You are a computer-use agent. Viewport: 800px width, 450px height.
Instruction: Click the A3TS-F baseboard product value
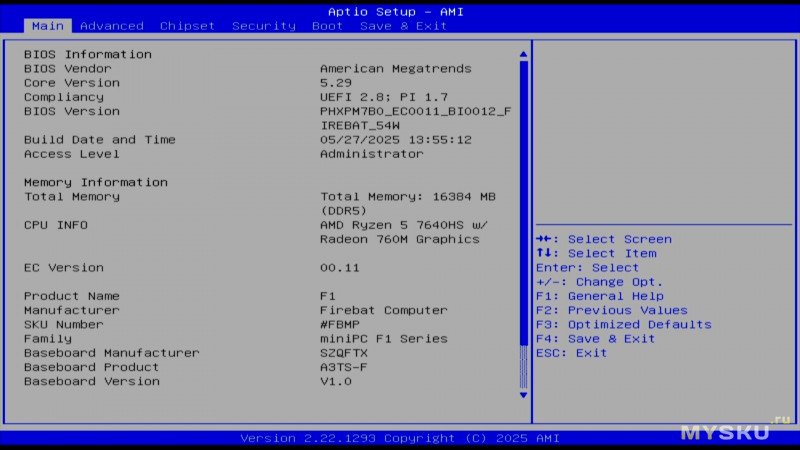click(344, 367)
